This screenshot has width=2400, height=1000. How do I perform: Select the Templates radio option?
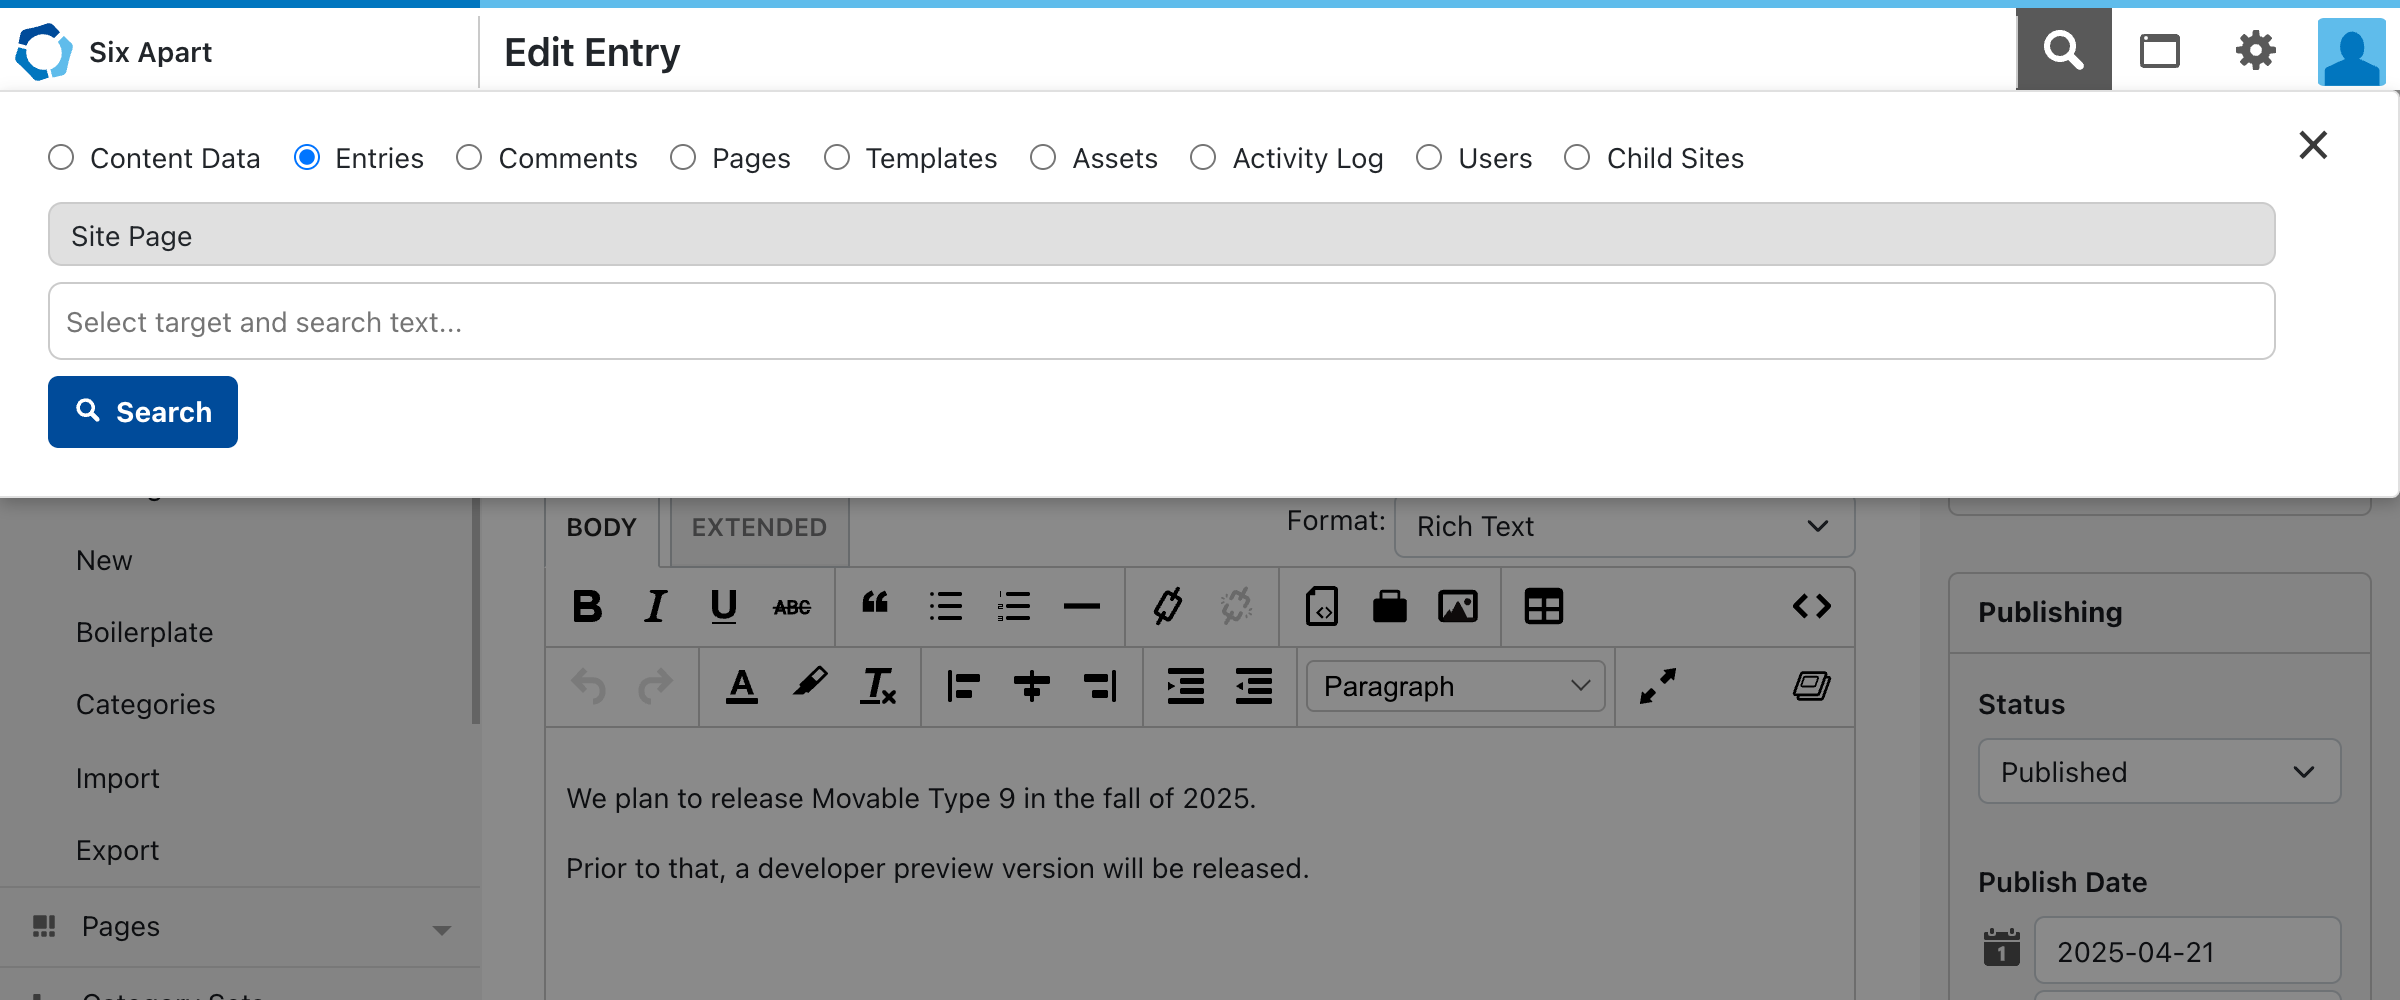(x=837, y=158)
